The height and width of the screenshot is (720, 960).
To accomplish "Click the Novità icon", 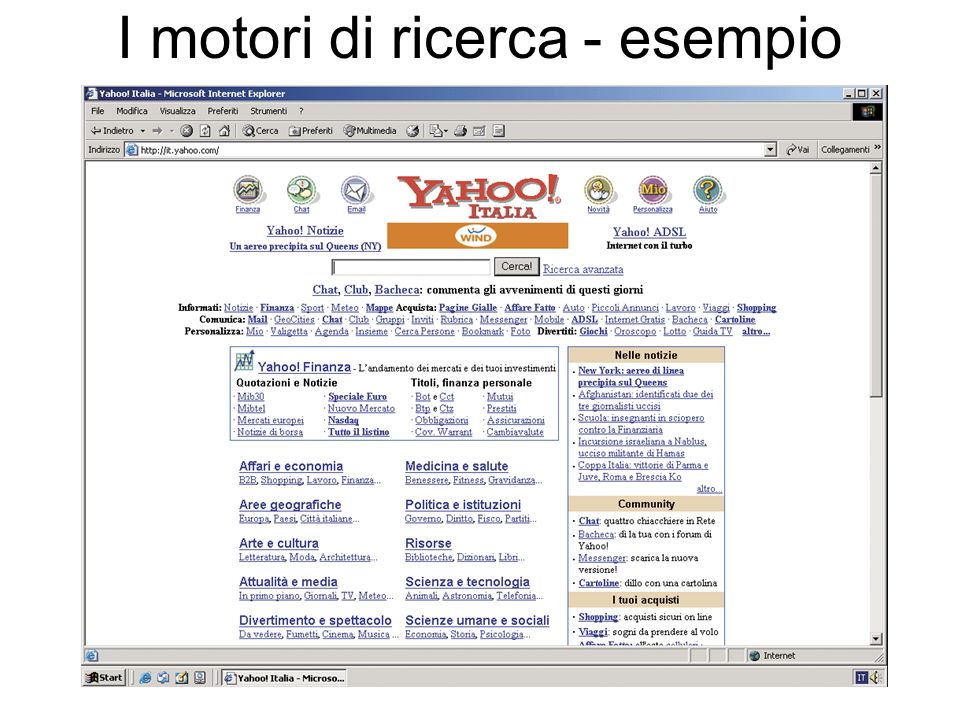I will coord(598,190).
